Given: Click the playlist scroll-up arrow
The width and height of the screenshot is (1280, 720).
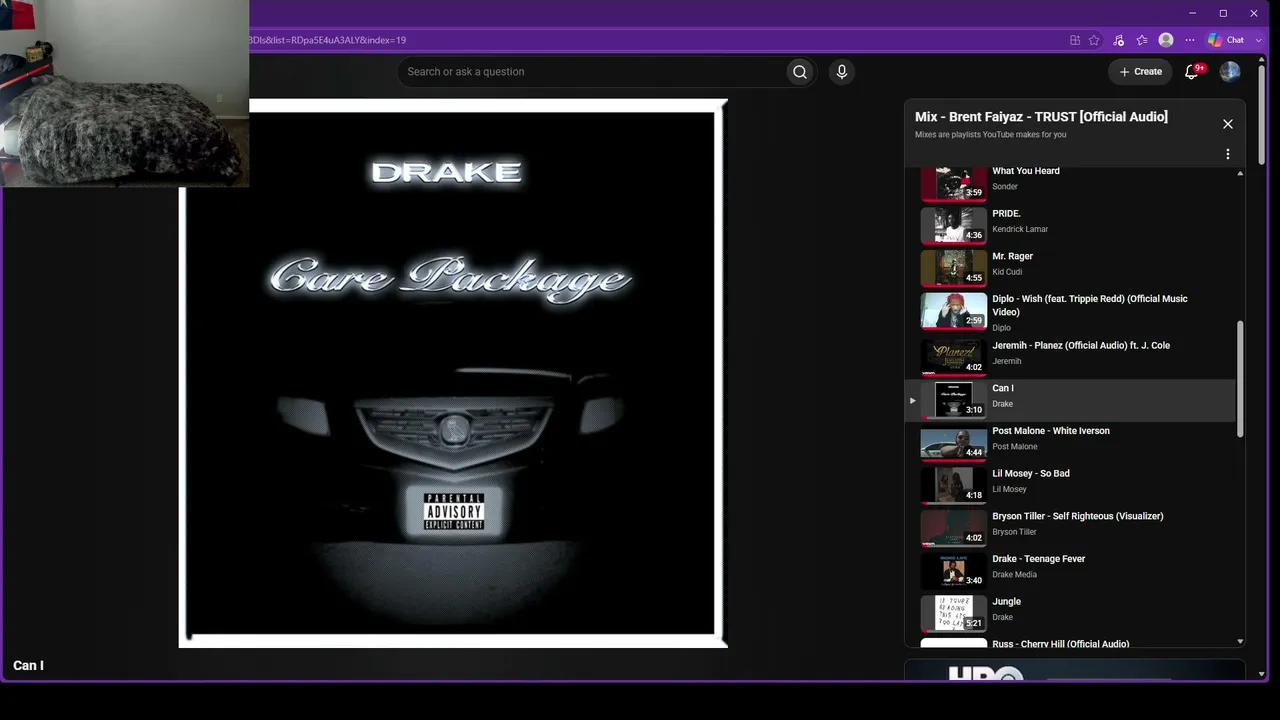Looking at the screenshot, I should (x=1241, y=173).
